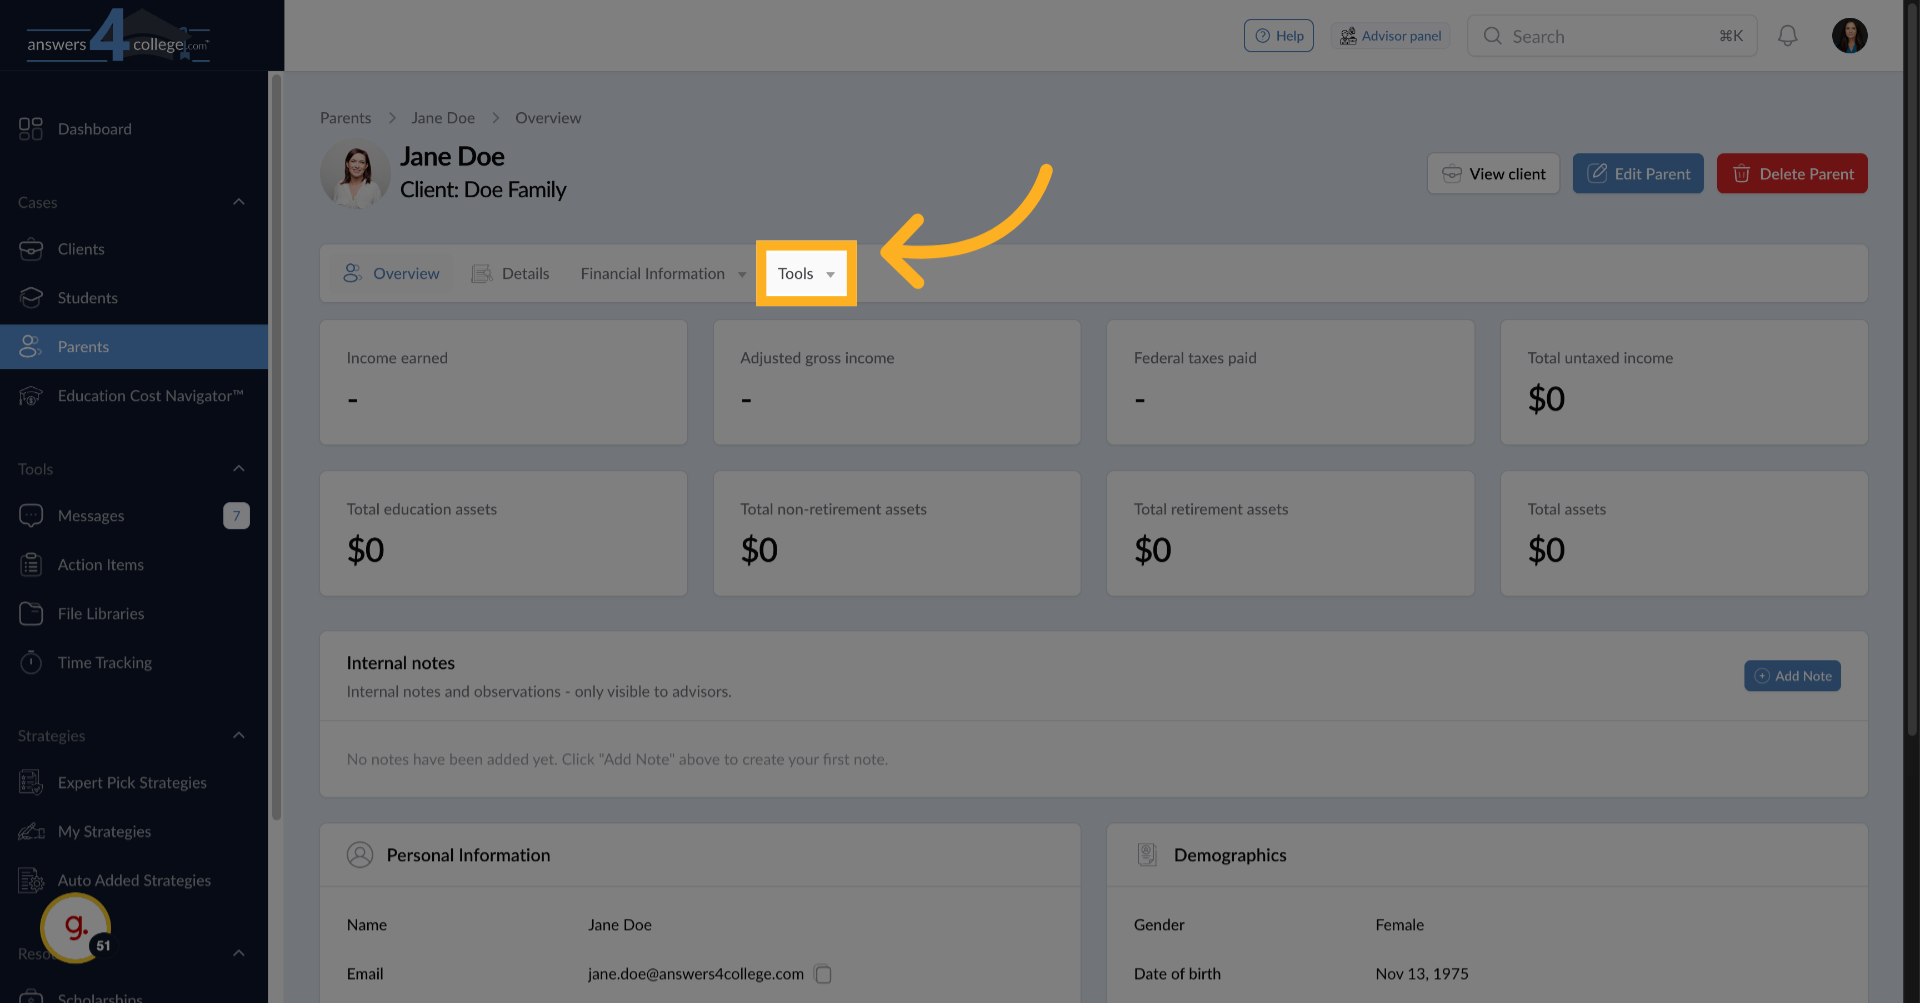Collapse the Strategies sidebar section
Viewport: 1920px width, 1003px height.
[239, 736]
